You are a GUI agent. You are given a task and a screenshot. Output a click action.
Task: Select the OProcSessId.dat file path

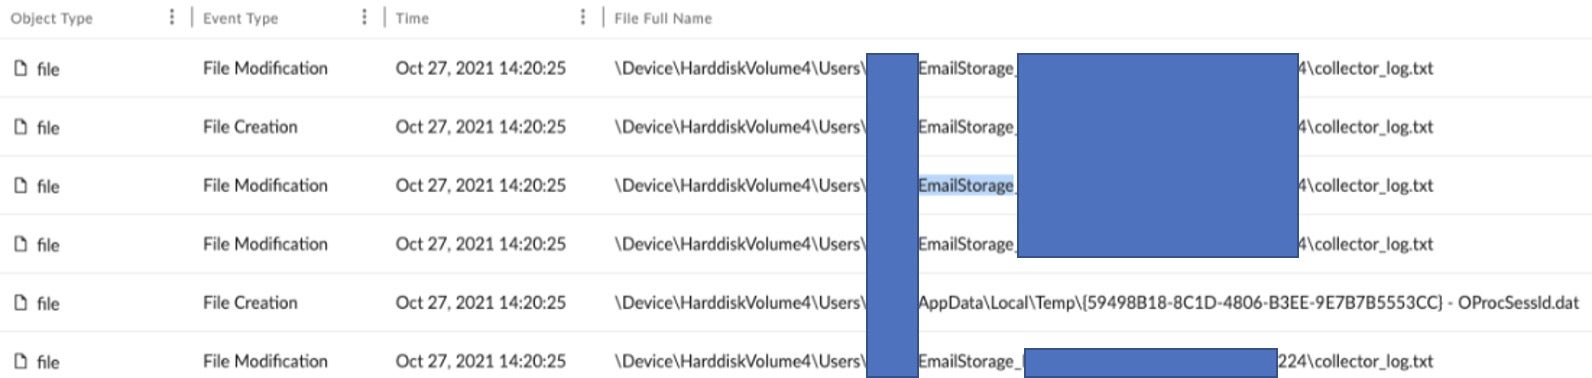pyautogui.click(x=1096, y=302)
